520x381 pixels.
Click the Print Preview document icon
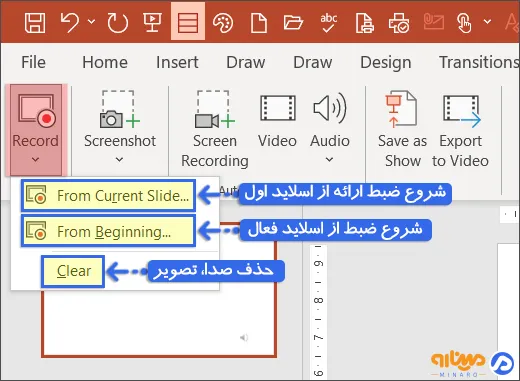click(x=364, y=23)
